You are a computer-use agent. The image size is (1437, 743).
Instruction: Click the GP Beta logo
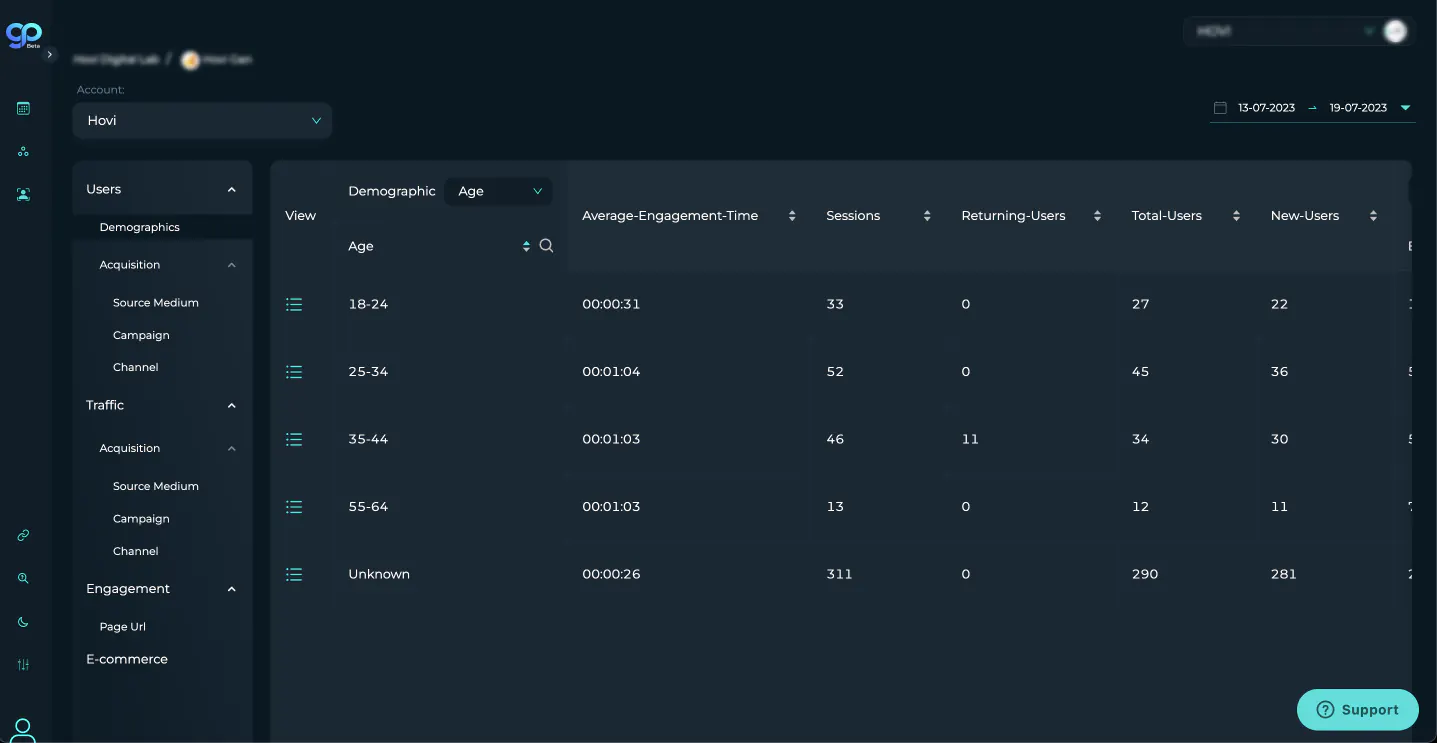tap(23, 36)
